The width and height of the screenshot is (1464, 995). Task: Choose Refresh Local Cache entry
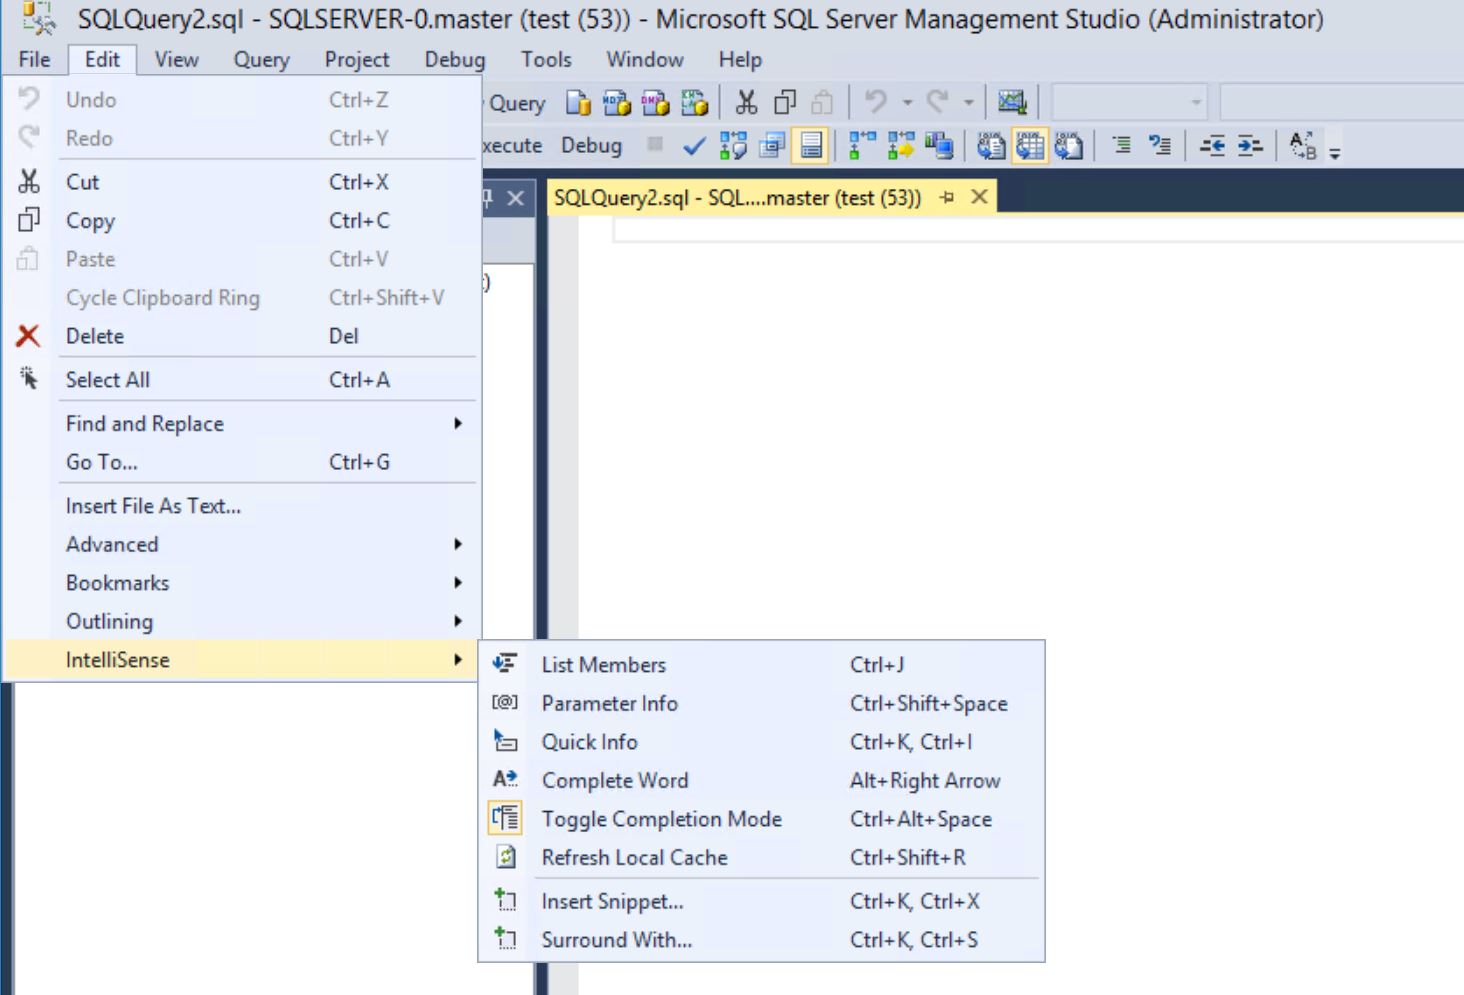pos(761,858)
